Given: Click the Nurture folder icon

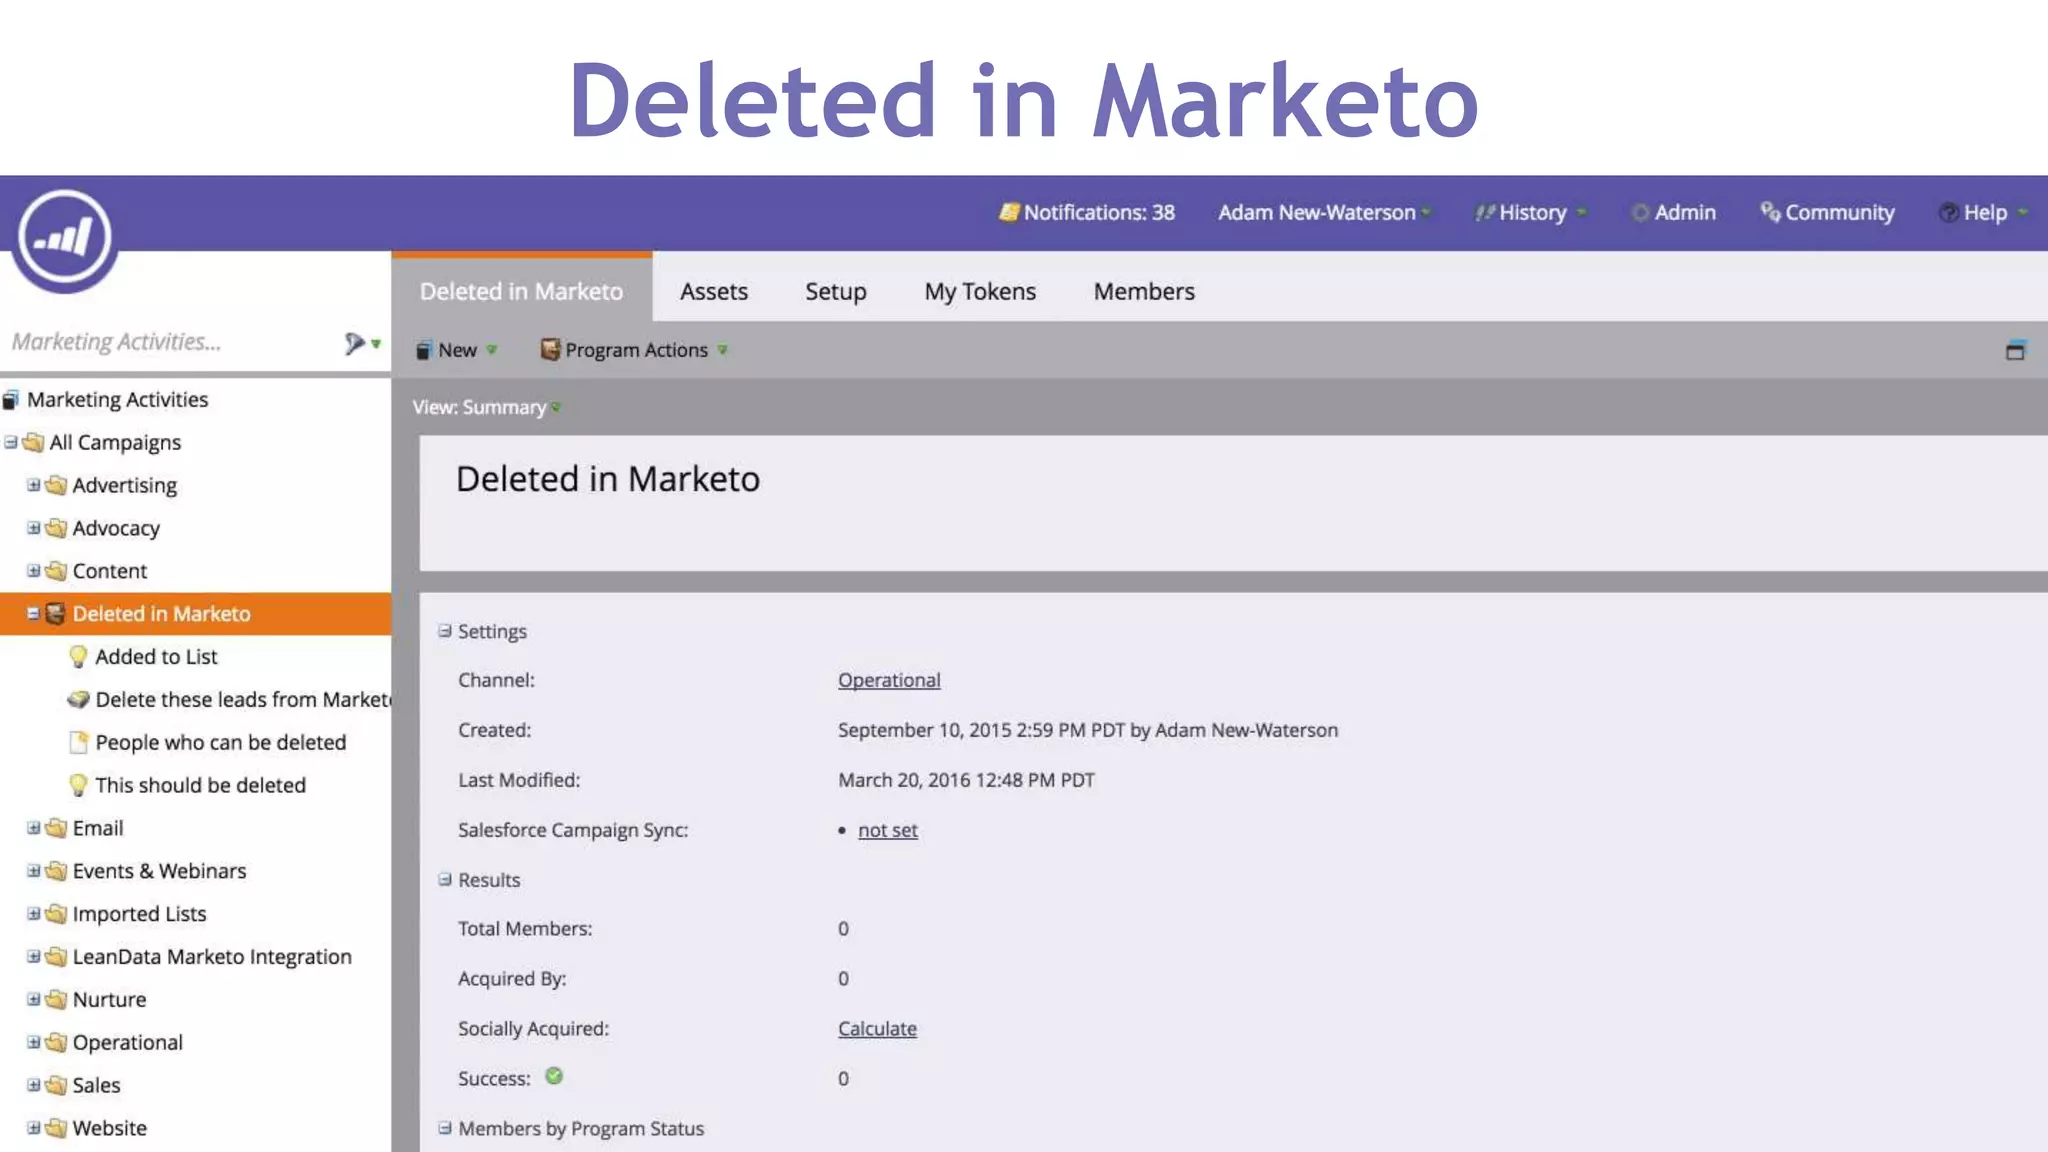Looking at the screenshot, I should pyautogui.click(x=57, y=1000).
